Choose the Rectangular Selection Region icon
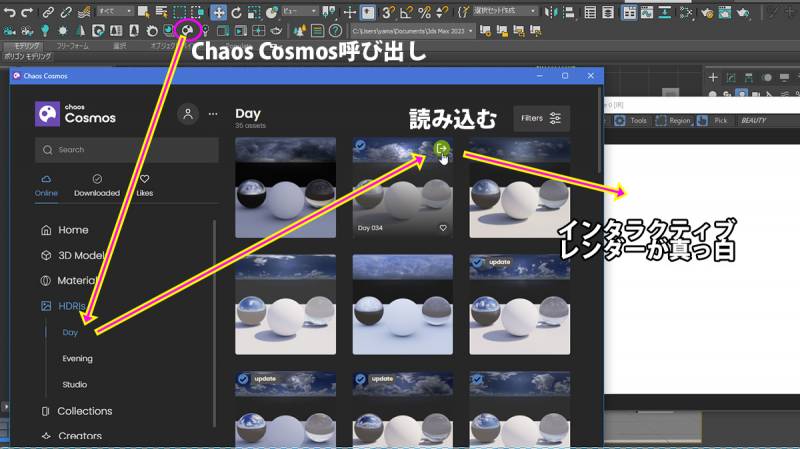This screenshot has width=800, height=449. (179, 12)
